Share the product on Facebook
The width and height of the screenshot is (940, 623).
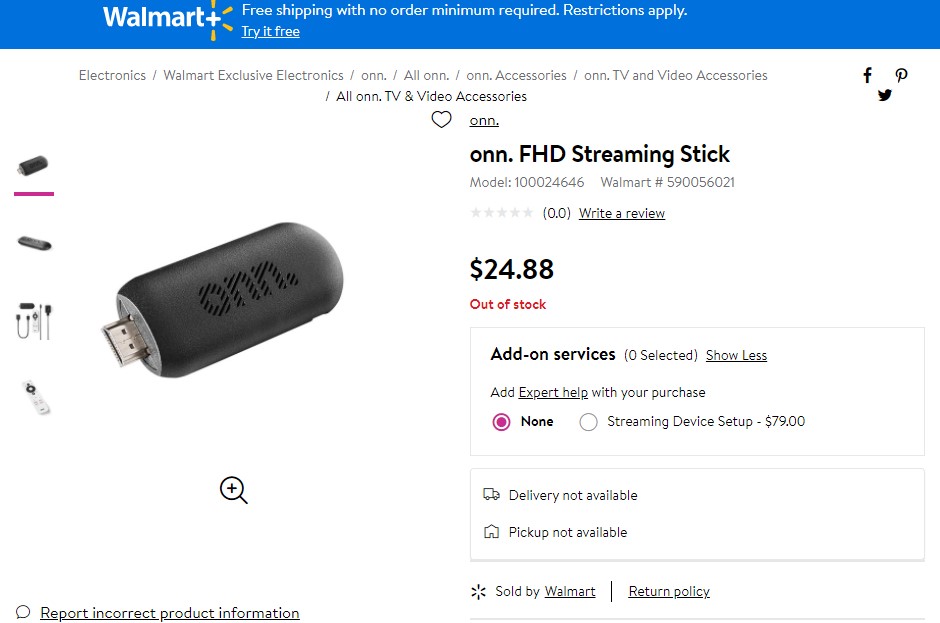pyautogui.click(x=867, y=75)
